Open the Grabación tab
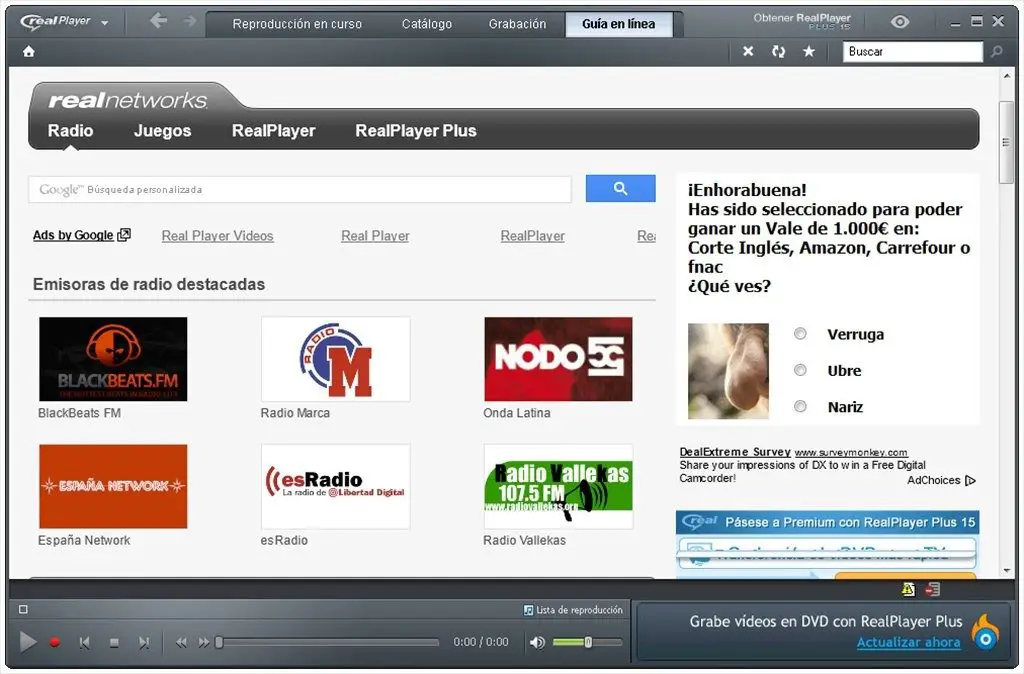This screenshot has height=674, width=1024. 517,24
